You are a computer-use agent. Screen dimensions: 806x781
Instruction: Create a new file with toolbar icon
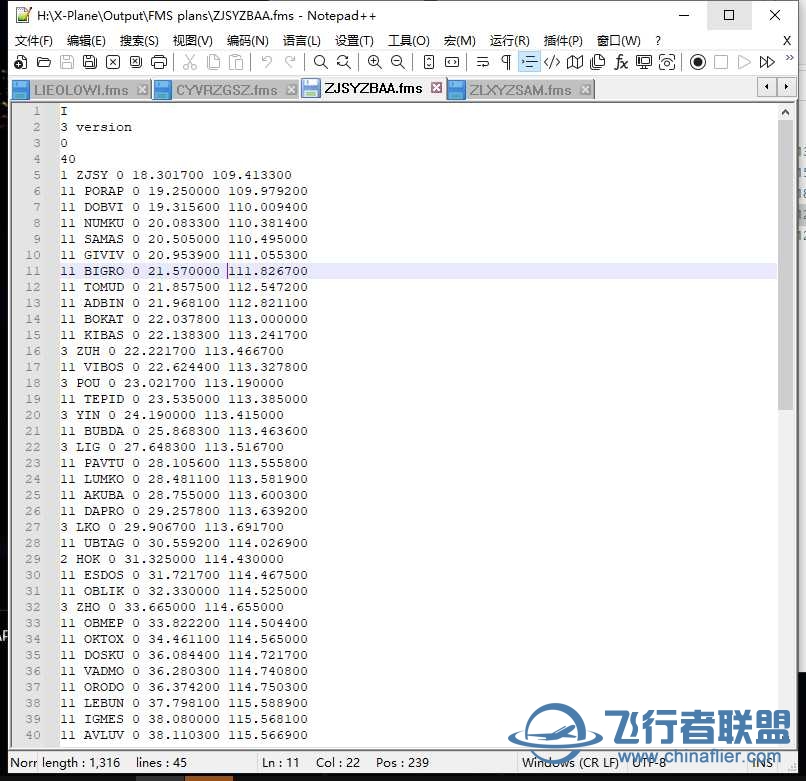21,62
